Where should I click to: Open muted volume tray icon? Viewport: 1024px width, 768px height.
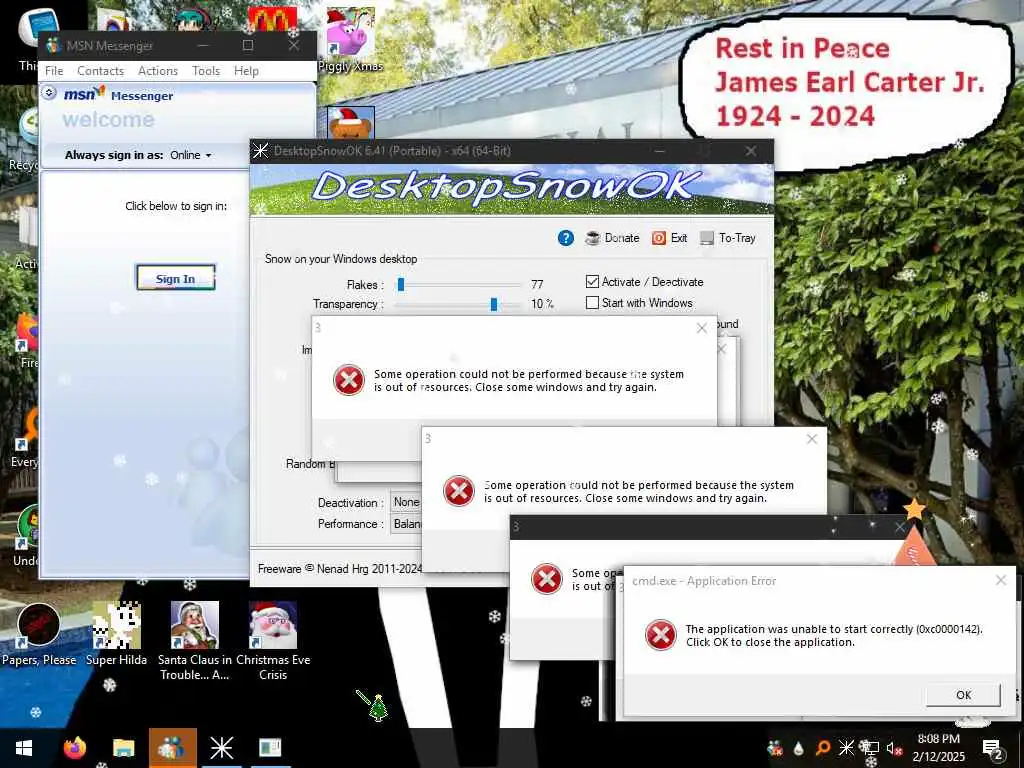[894, 748]
